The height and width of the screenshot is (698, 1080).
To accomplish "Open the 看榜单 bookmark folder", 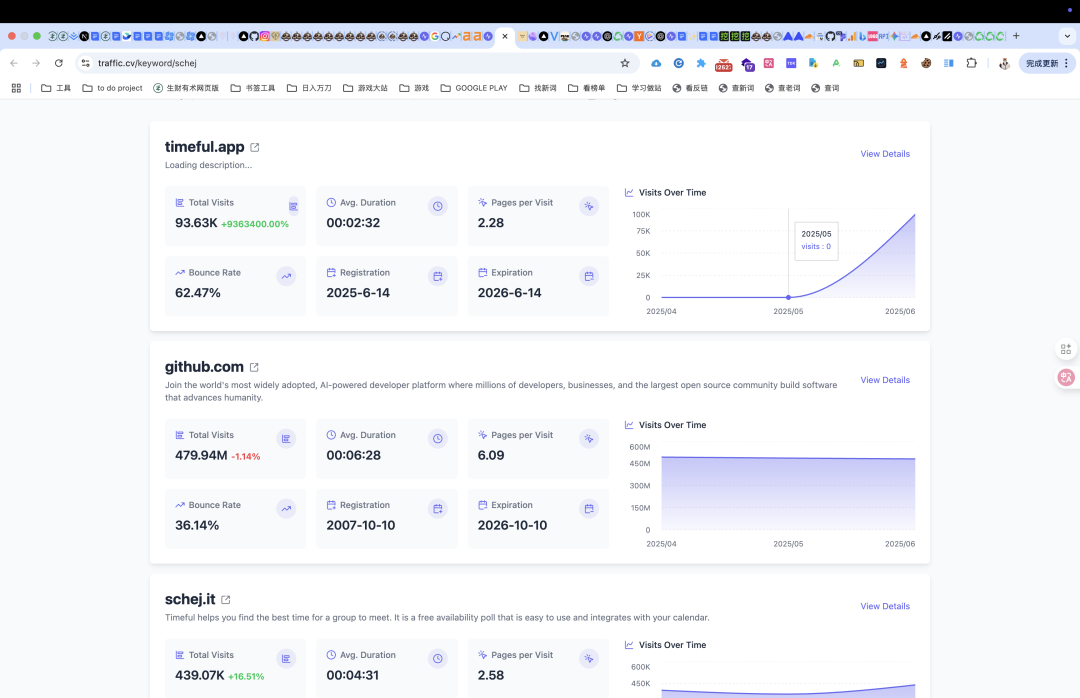I will coord(586,88).
